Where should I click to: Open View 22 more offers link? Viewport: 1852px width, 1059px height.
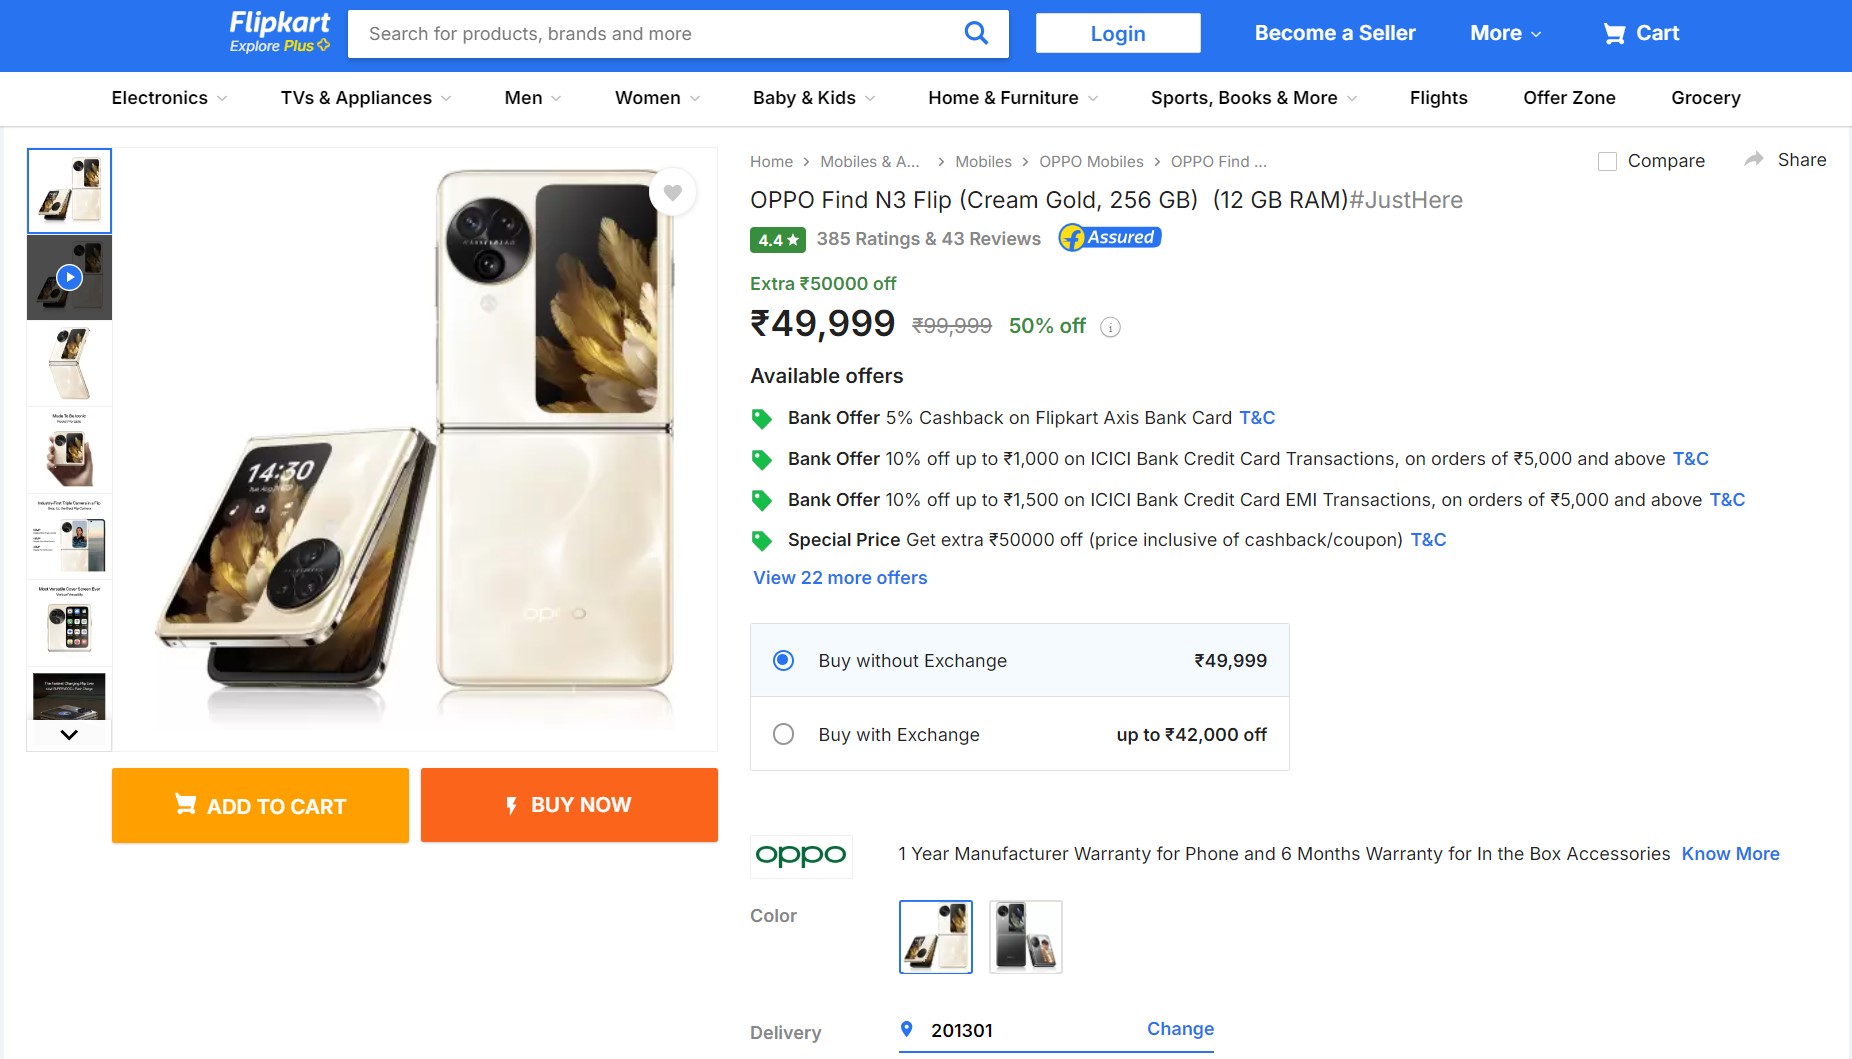tap(840, 578)
